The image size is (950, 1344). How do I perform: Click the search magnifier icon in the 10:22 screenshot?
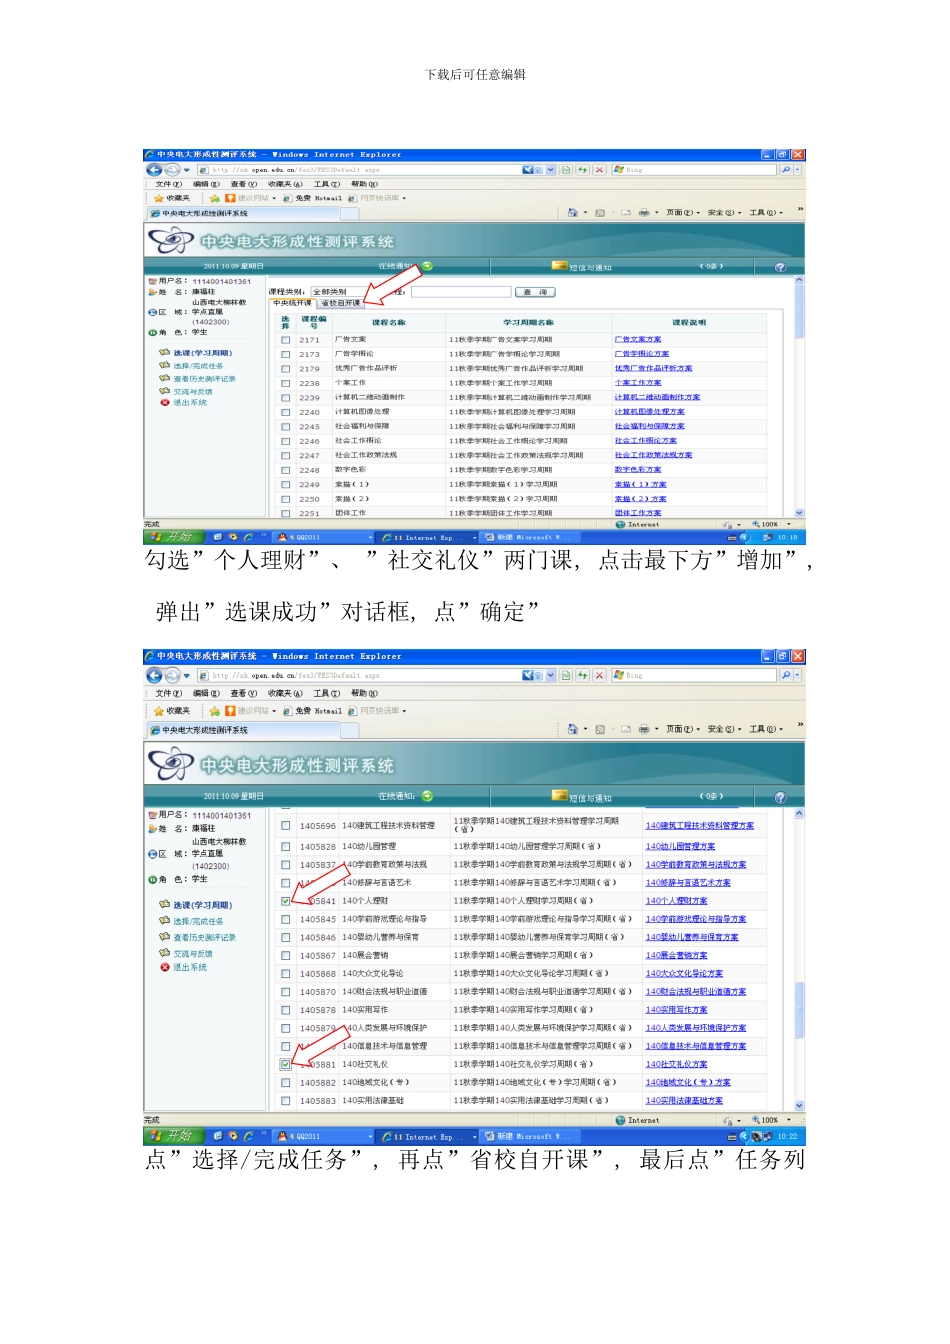[786, 675]
